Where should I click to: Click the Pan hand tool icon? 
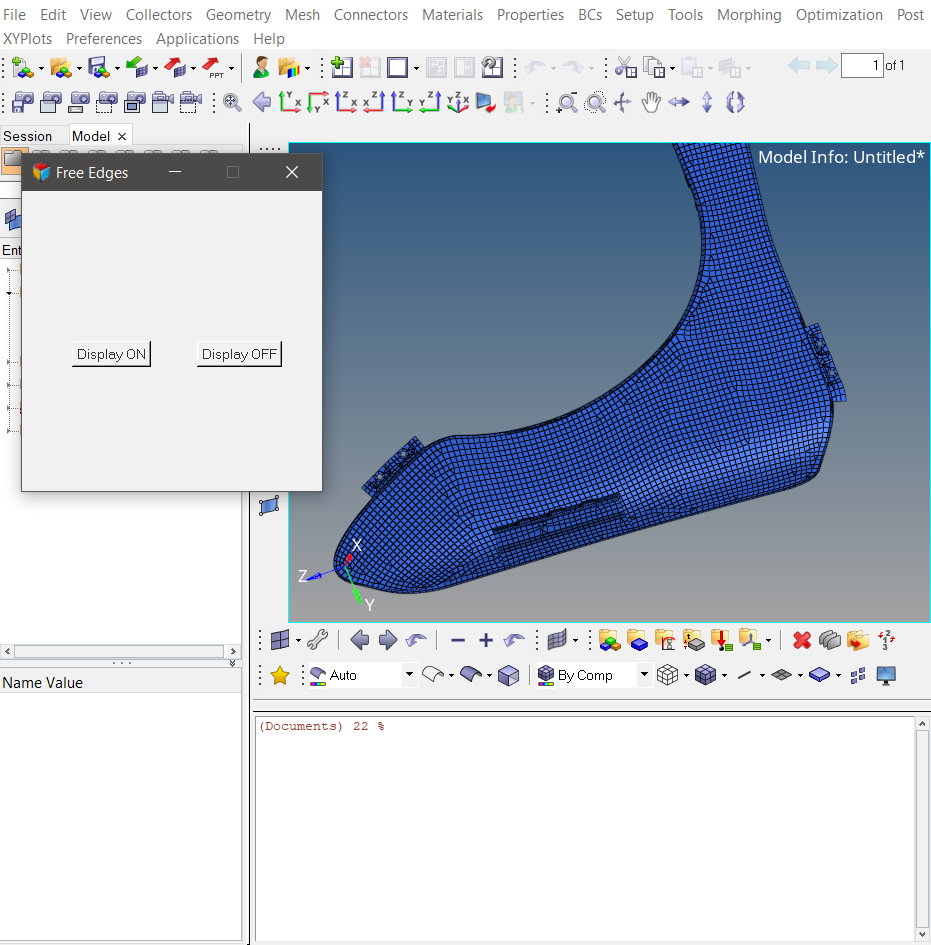(651, 102)
